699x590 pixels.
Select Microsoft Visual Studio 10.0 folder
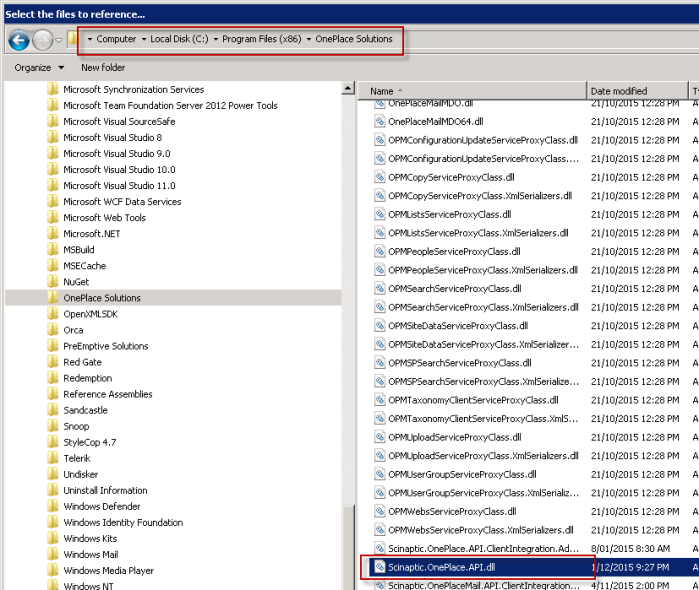tap(119, 170)
